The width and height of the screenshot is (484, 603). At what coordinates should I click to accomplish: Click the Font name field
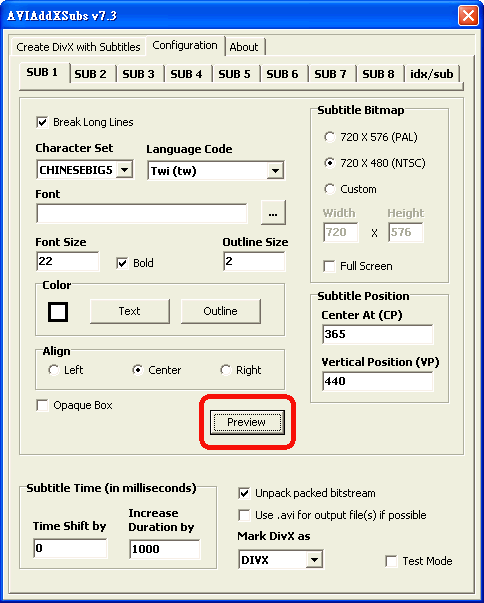[x=141, y=213]
